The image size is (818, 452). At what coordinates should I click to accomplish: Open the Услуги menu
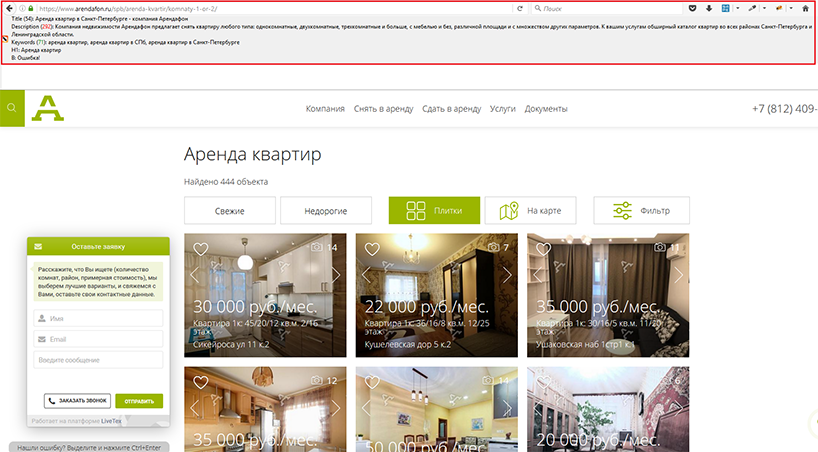coord(502,109)
